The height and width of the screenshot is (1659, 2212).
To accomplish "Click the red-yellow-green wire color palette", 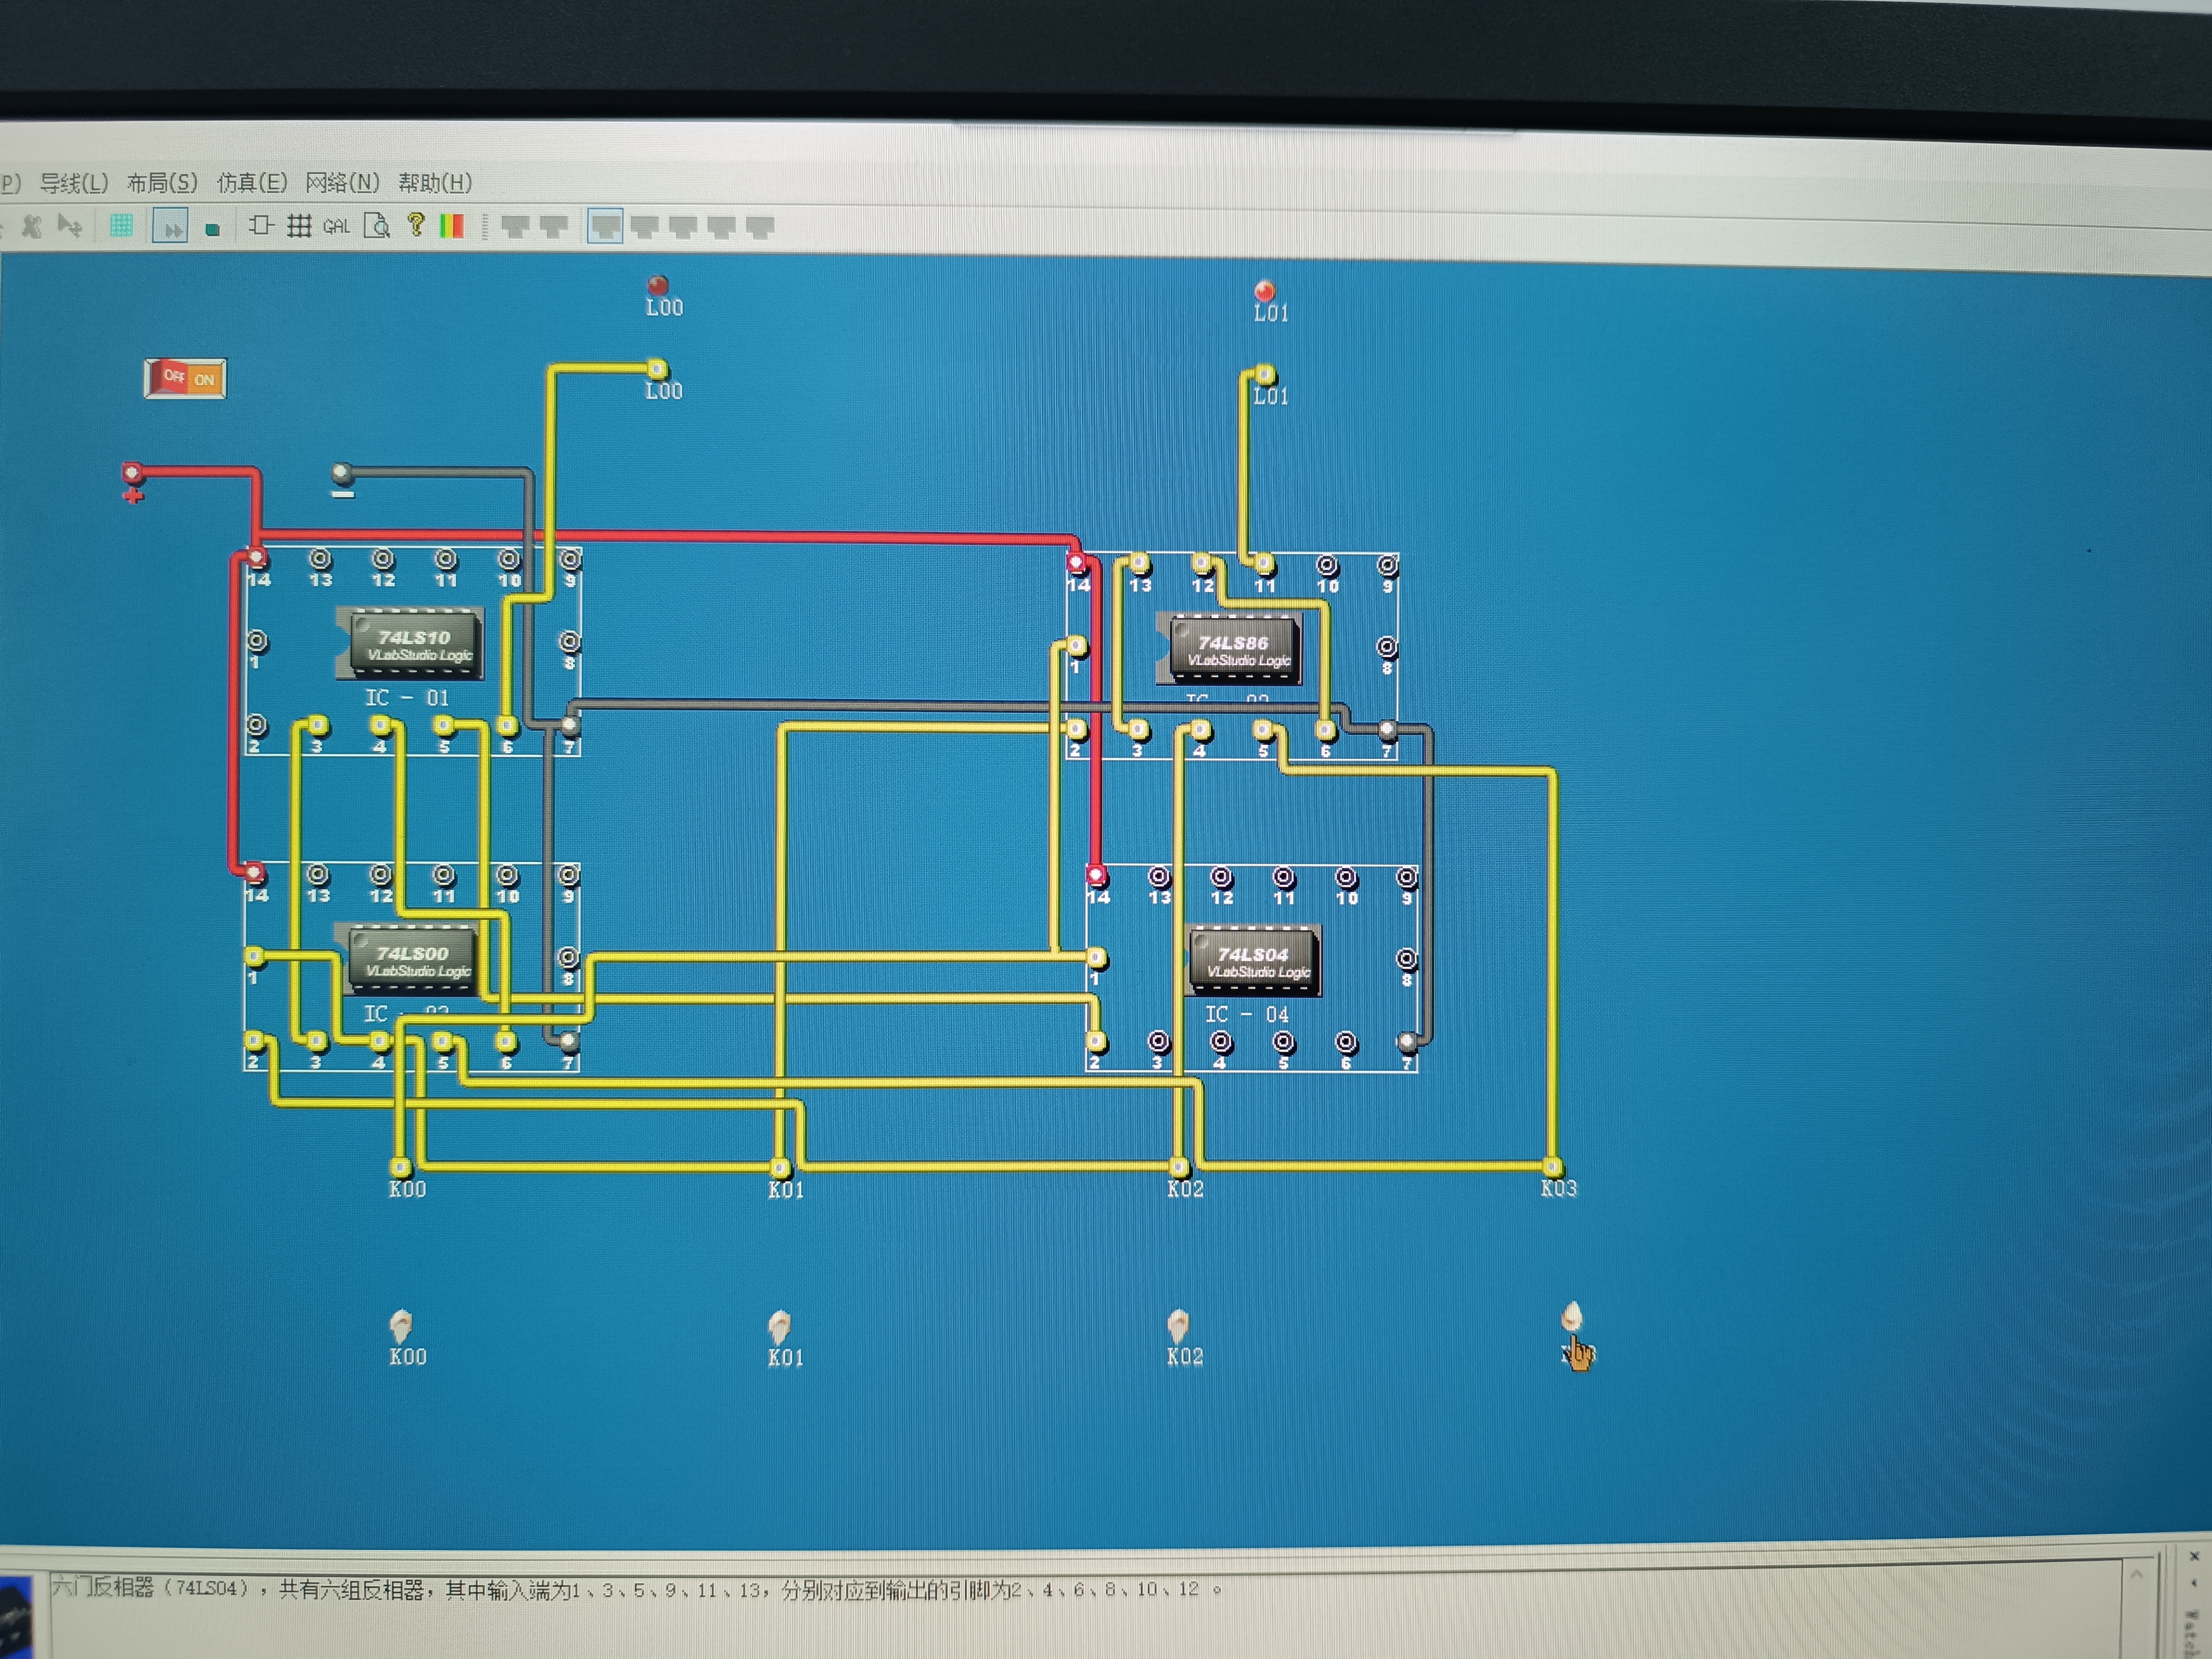I will [452, 226].
